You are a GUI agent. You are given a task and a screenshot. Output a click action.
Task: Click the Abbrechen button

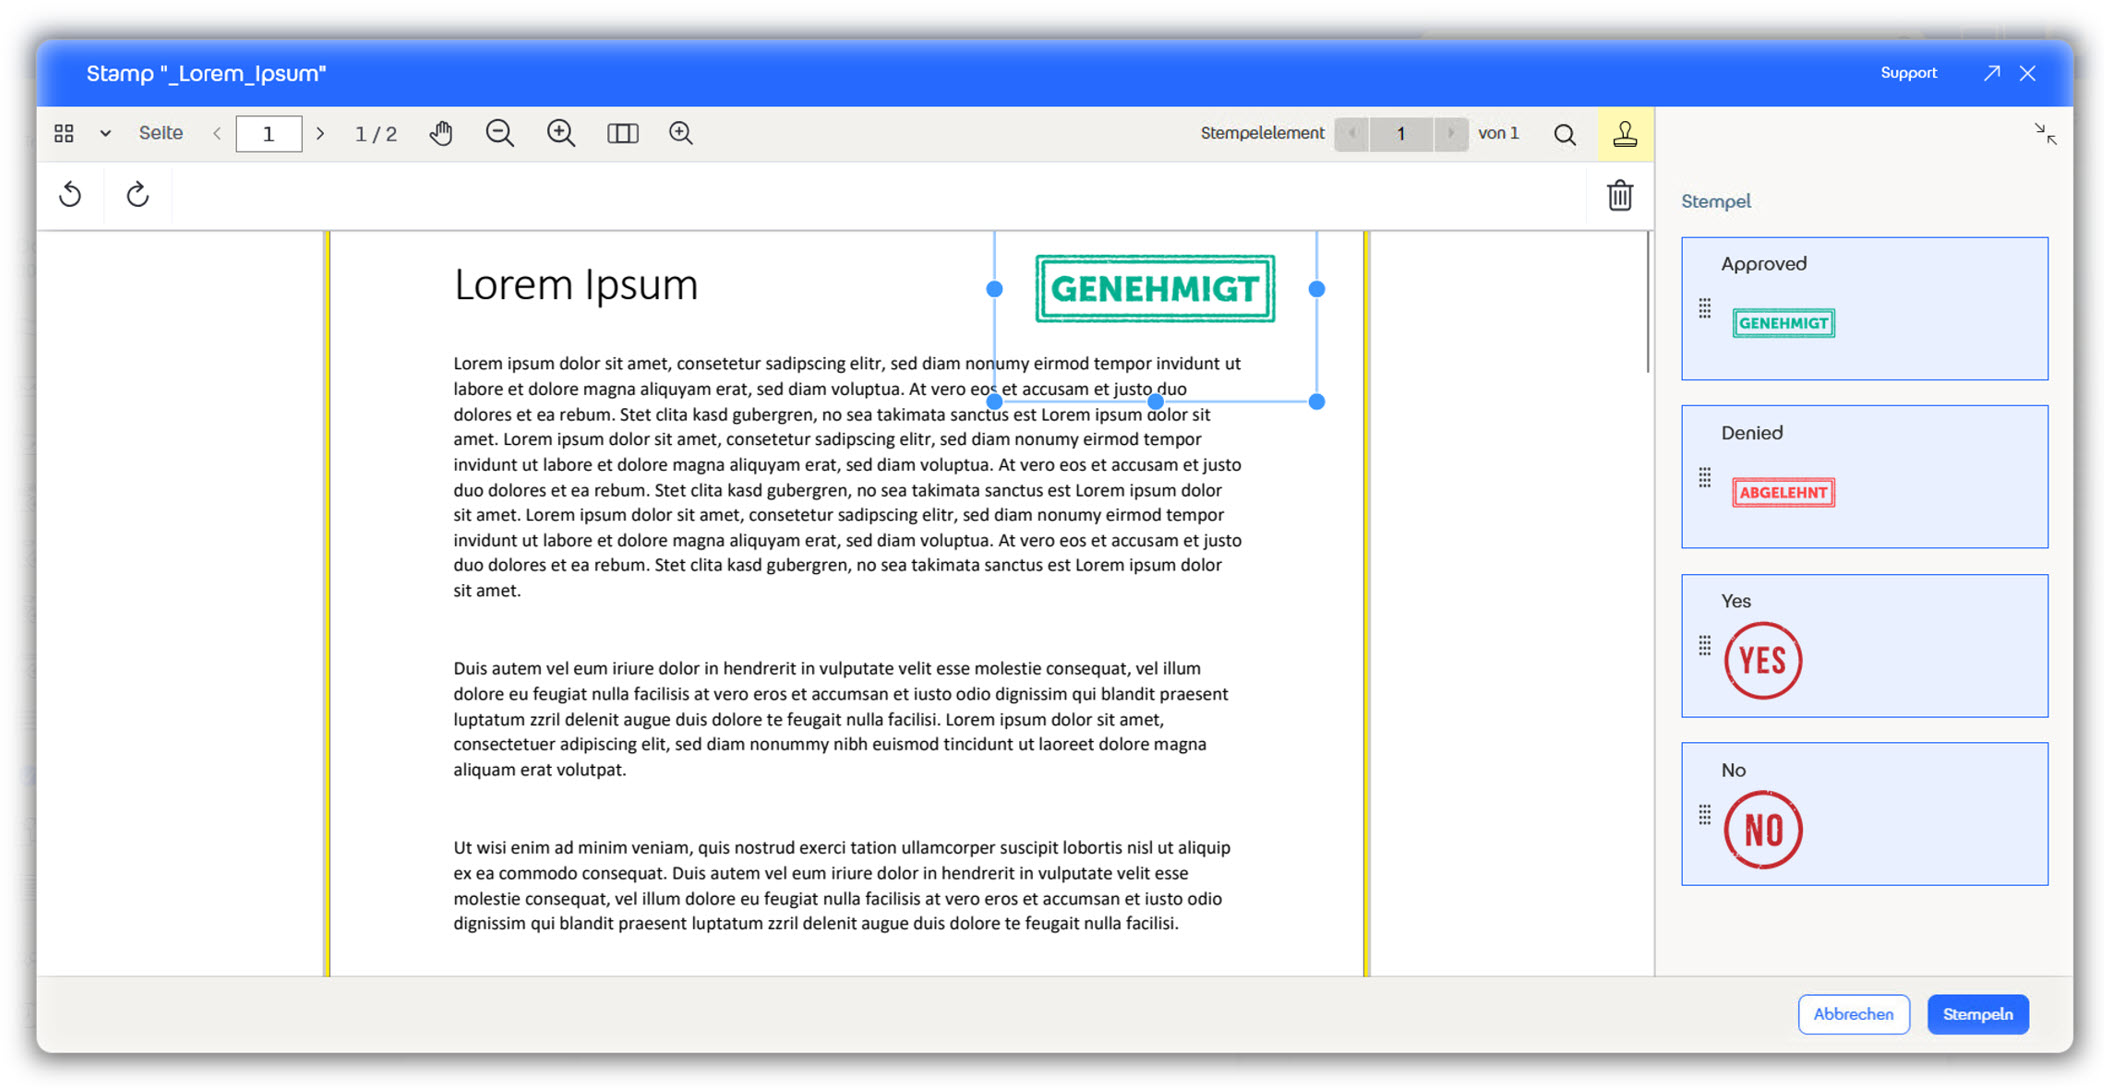coord(1853,1014)
